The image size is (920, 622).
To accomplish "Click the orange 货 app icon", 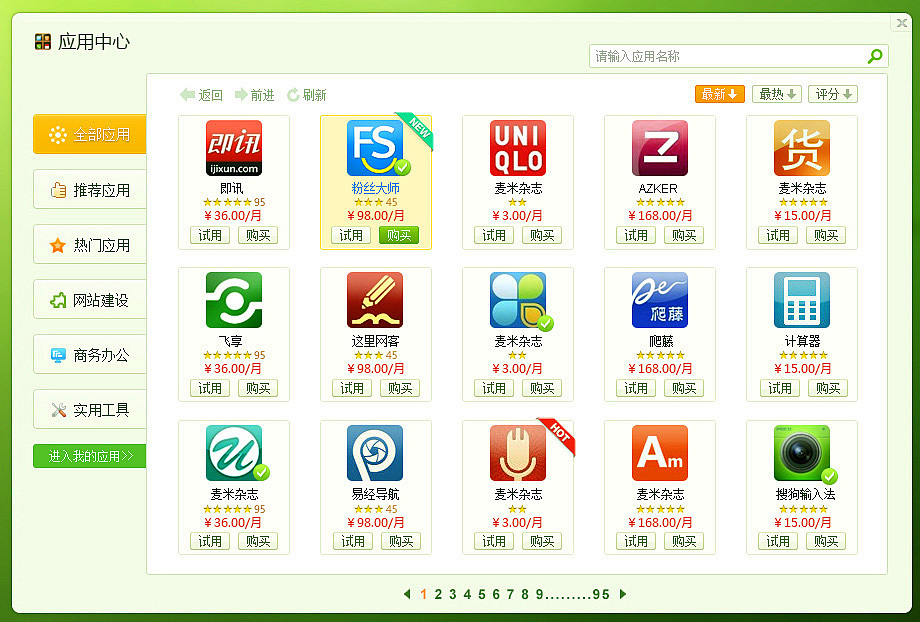I will [801, 148].
